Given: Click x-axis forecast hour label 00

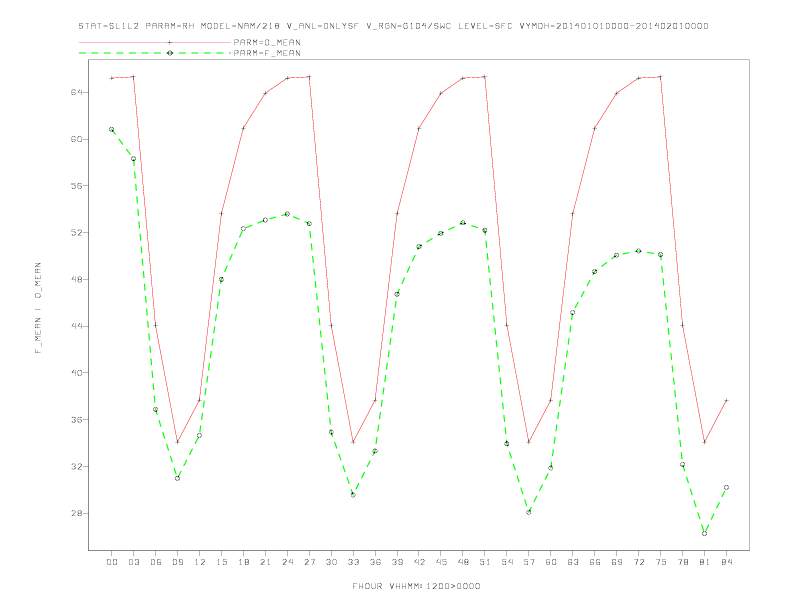Looking at the screenshot, I should 112,562.
